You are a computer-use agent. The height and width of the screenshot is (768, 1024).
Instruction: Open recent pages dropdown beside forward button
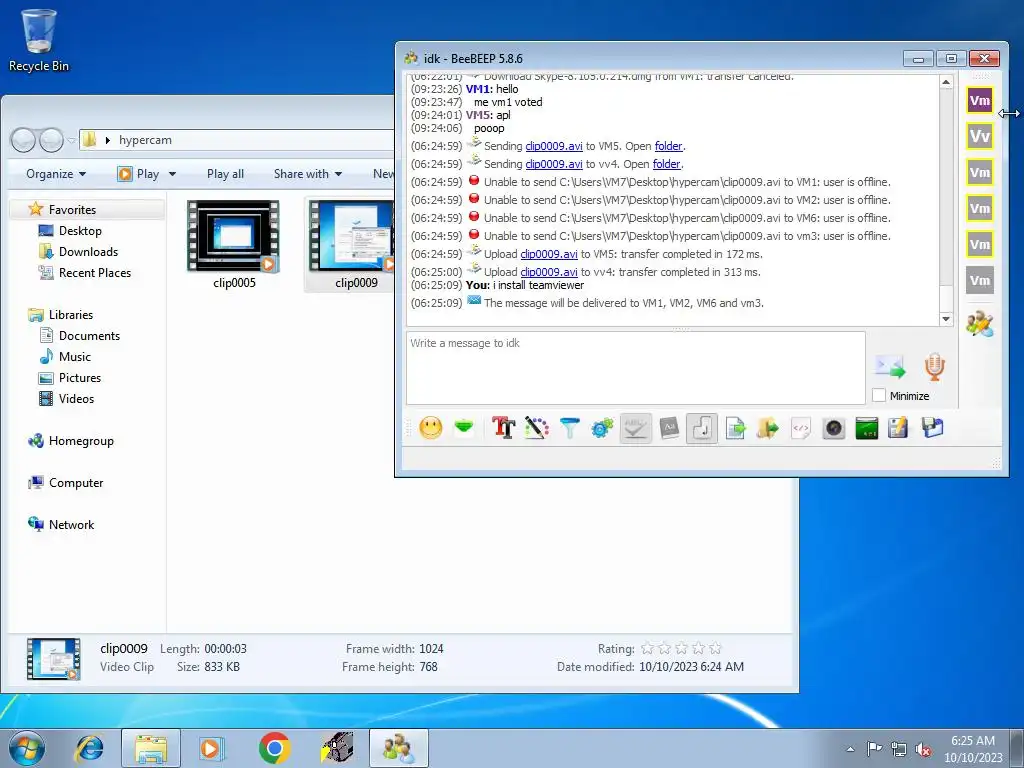pos(72,140)
